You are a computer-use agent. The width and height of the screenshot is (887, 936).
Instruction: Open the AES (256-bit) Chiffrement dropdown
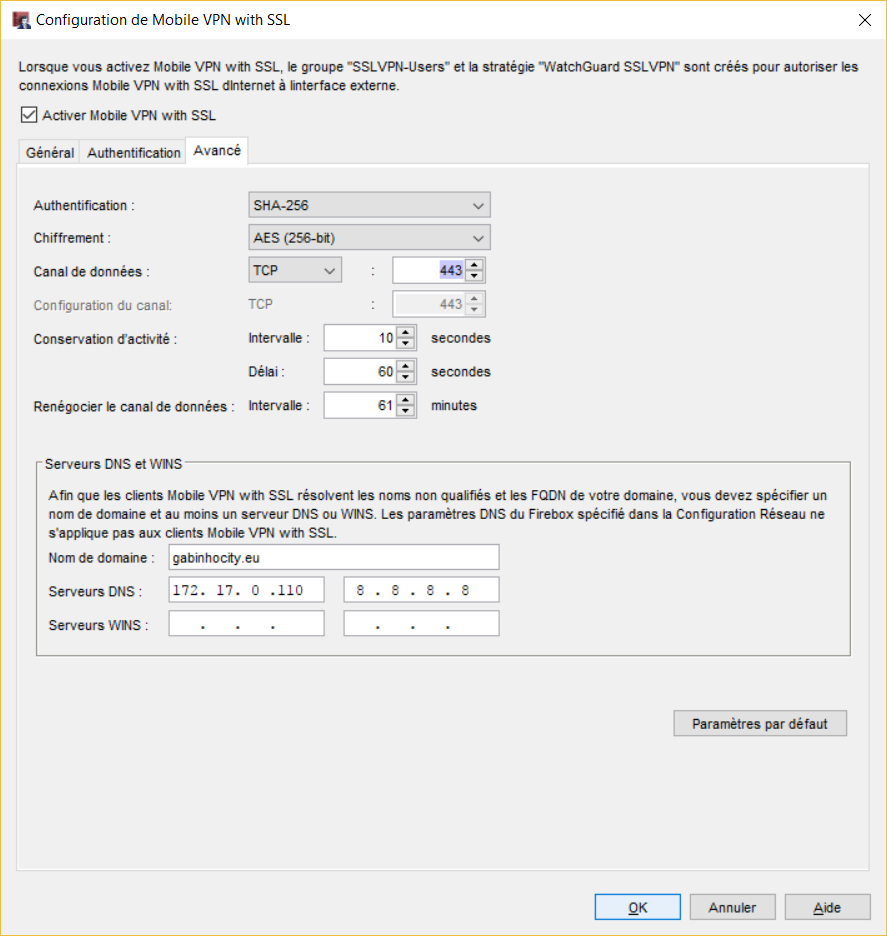click(369, 238)
